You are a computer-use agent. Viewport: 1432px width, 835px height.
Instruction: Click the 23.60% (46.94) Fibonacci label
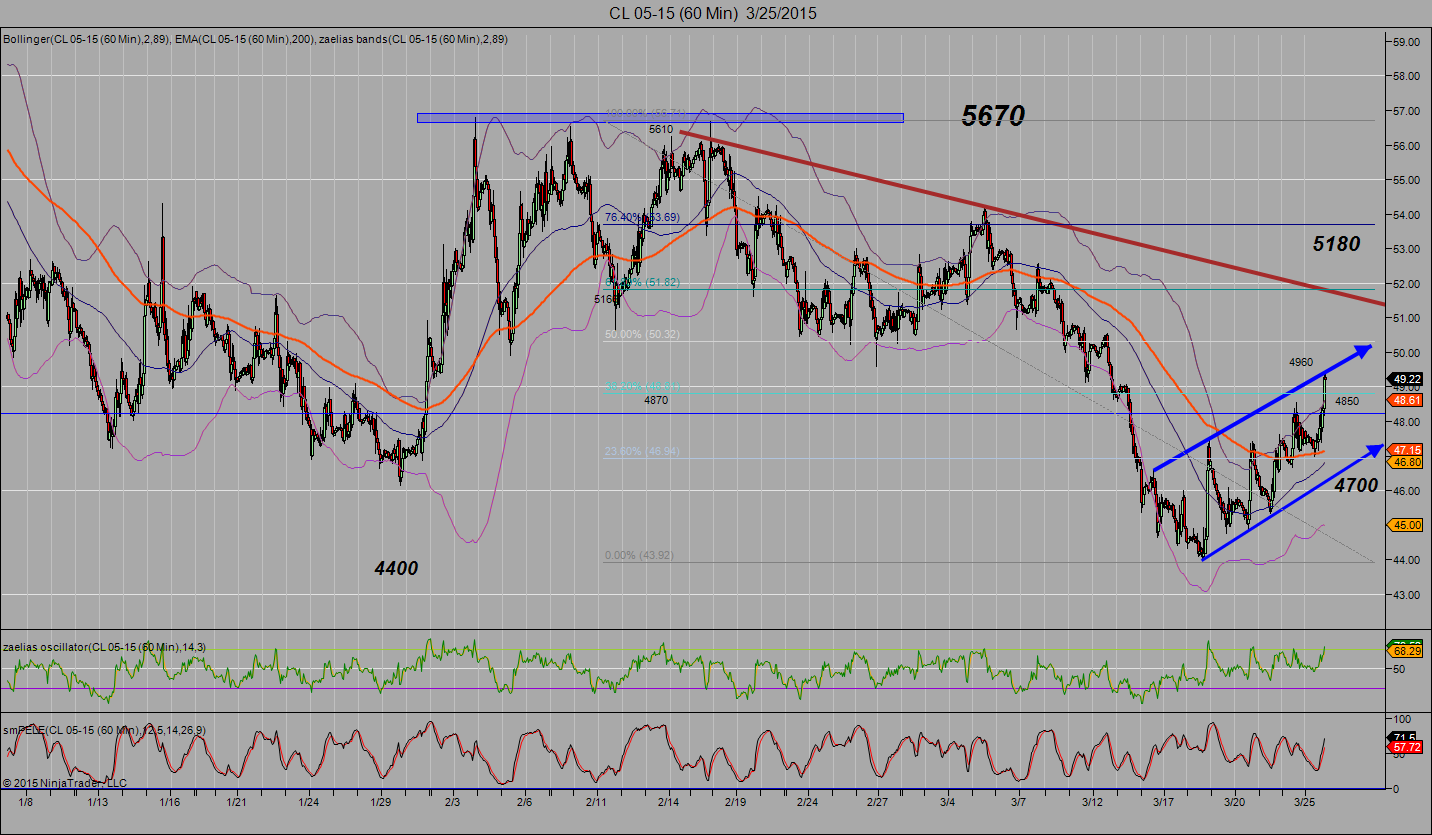[x=642, y=452]
